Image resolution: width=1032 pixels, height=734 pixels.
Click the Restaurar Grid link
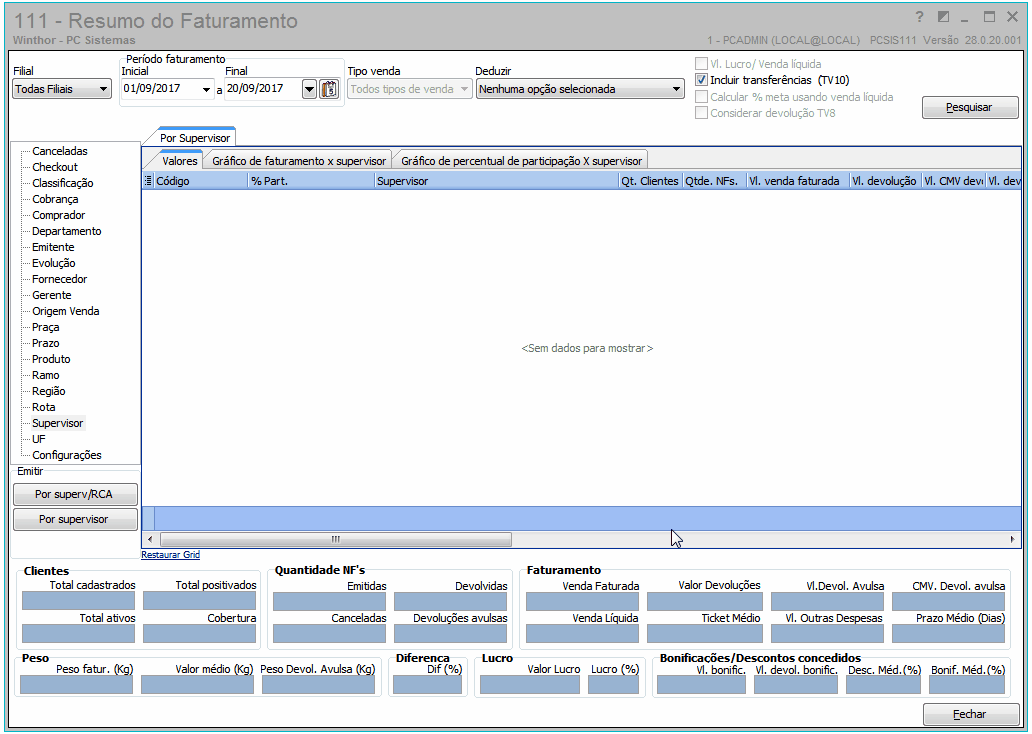(x=170, y=555)
